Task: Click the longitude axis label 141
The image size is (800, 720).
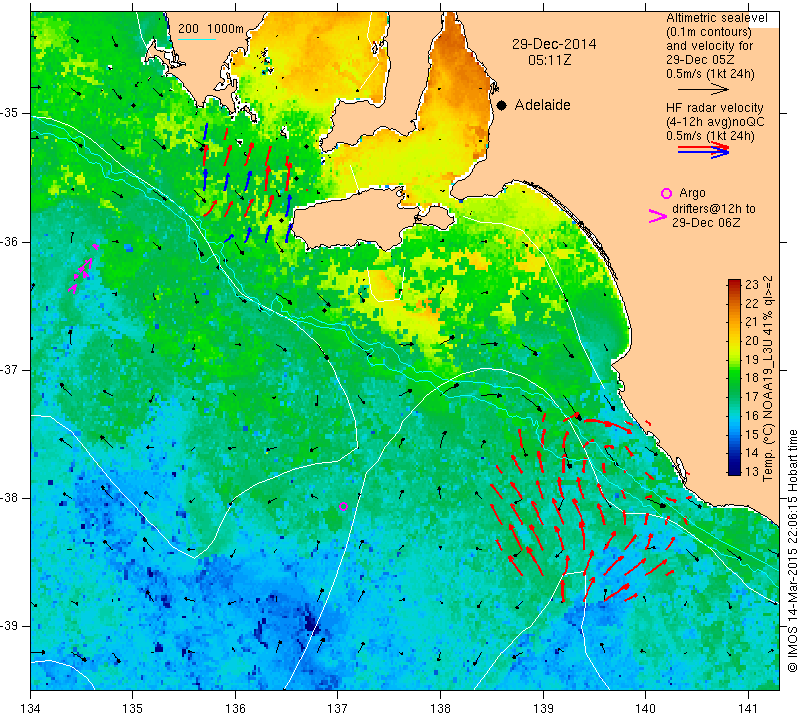Action: (x=748, y=709)
